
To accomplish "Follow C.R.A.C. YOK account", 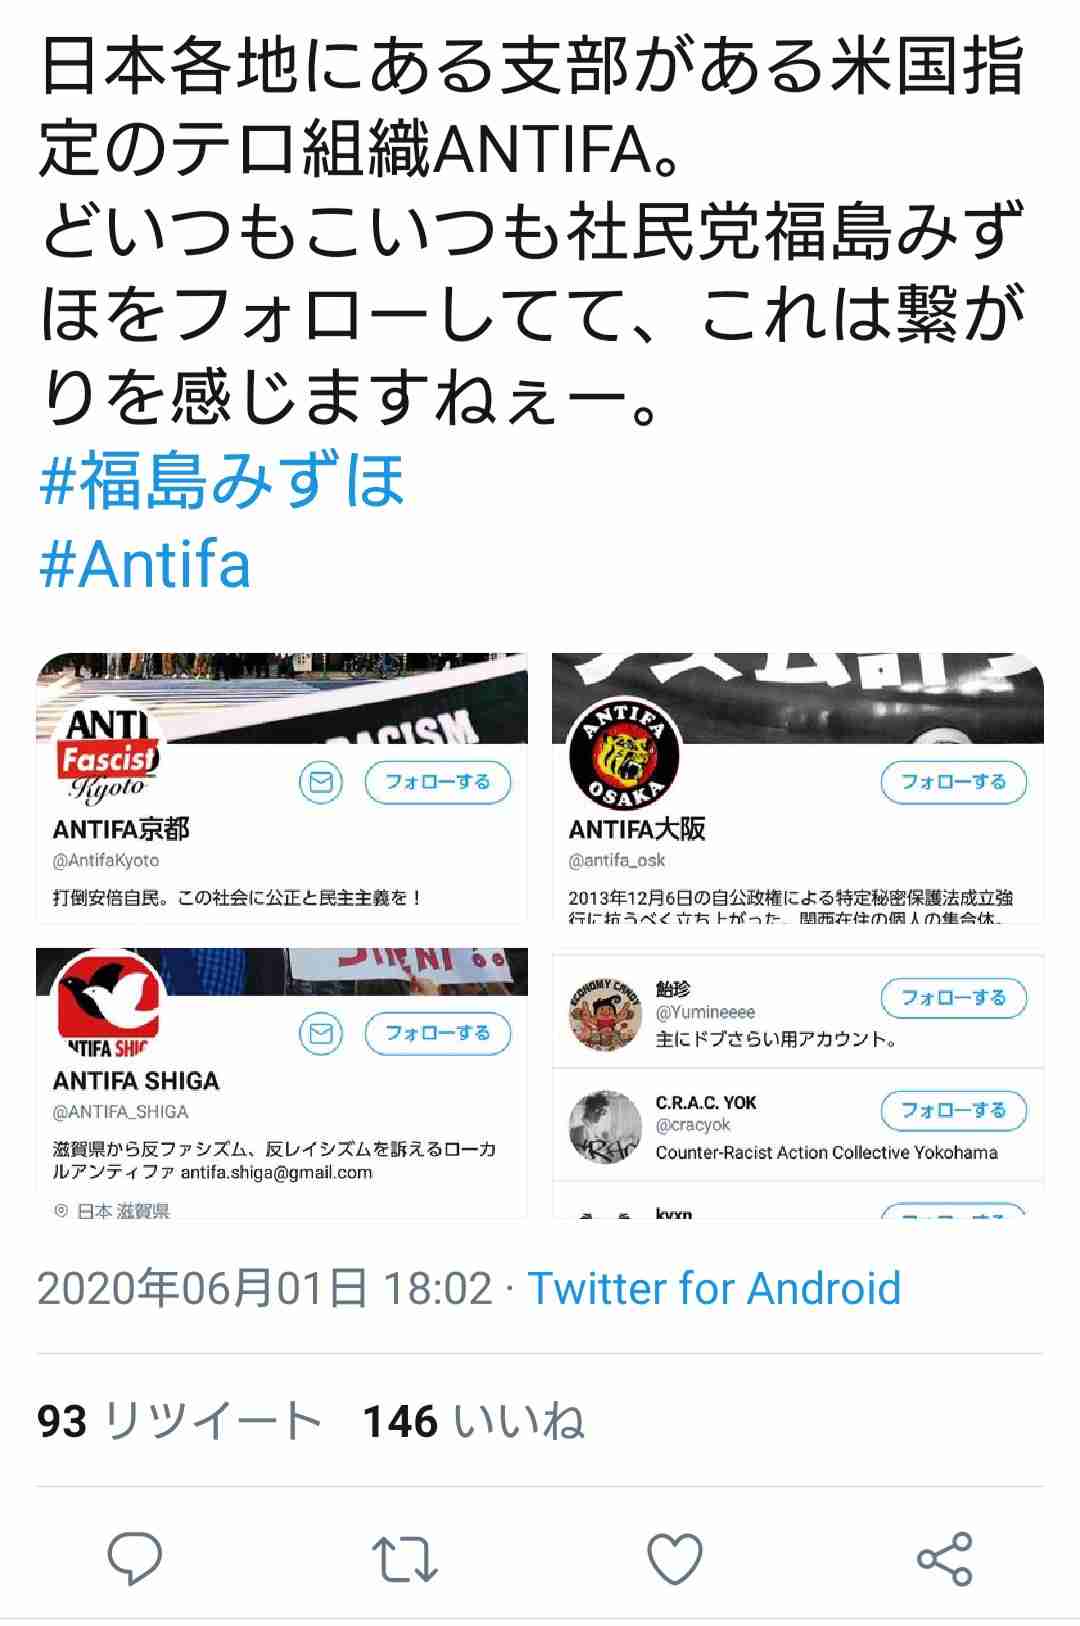I will pyautogui.click(x=954, y=1110).
